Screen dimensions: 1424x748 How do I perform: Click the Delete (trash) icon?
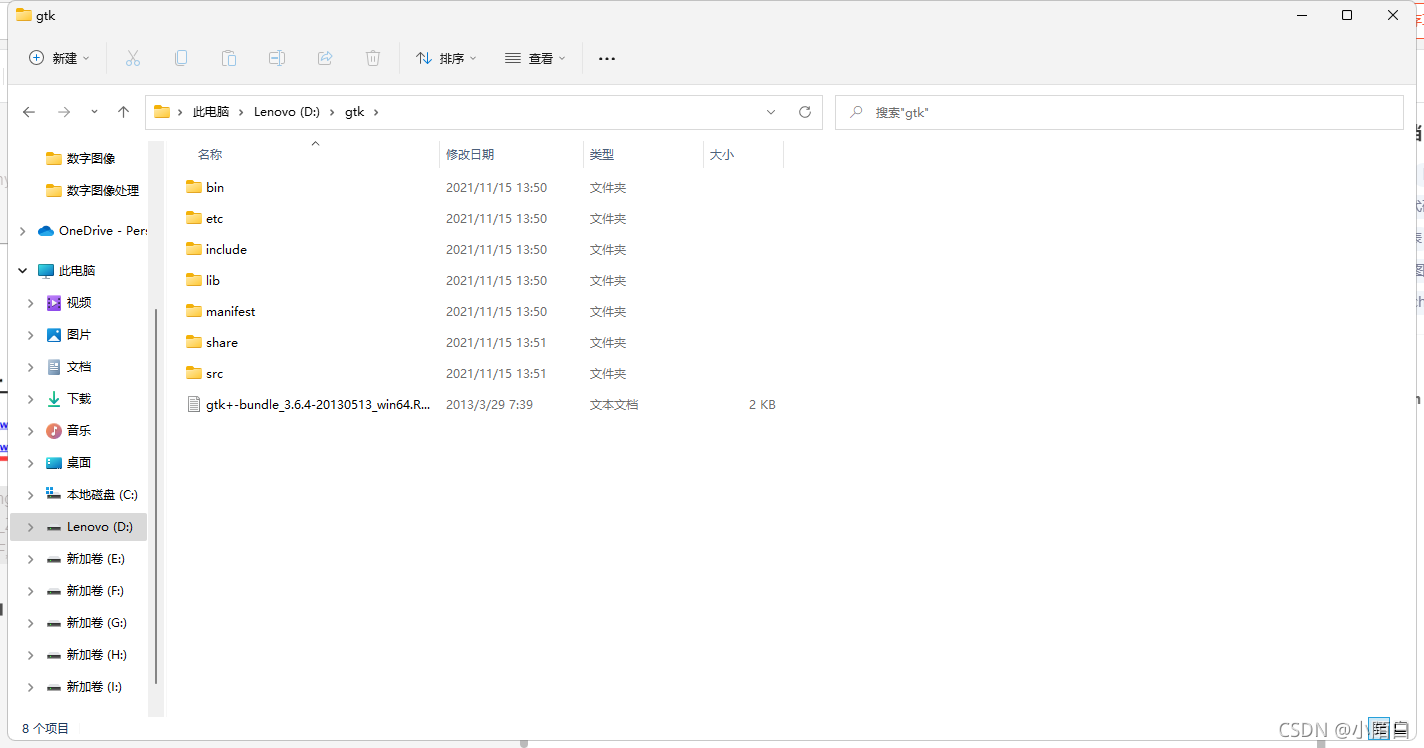(x=373, y=58)
